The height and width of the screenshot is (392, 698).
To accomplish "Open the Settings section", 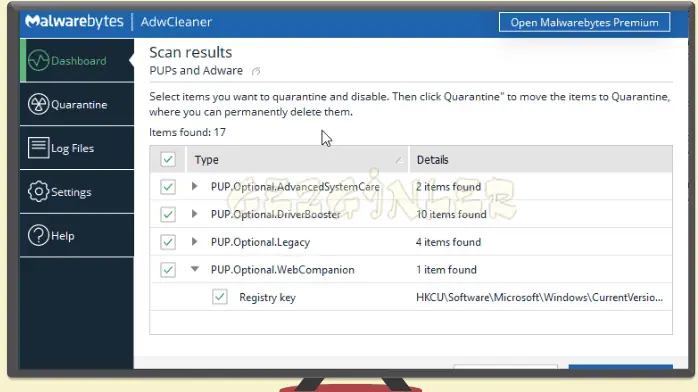I will click(x=77, y=192).
